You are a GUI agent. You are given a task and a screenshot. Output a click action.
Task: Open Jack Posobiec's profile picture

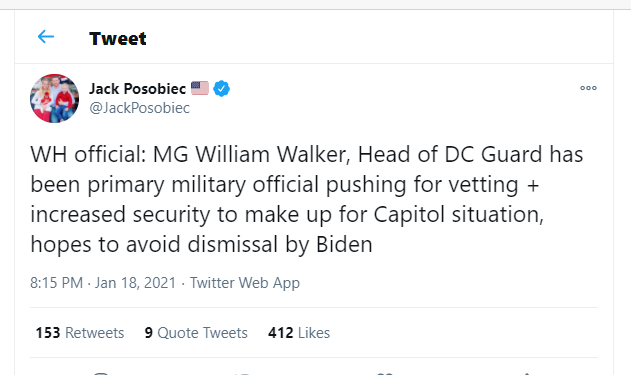(x=54, y=98)
